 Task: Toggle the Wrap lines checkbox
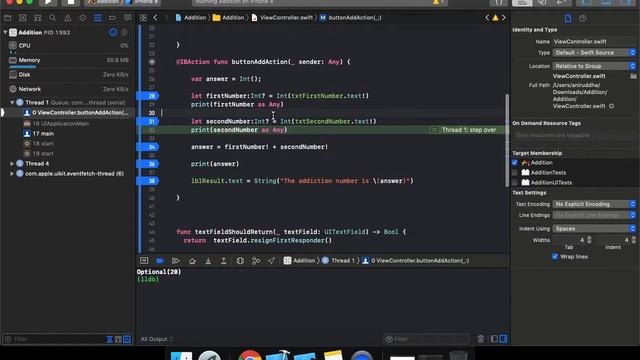(x=555, y=257)
